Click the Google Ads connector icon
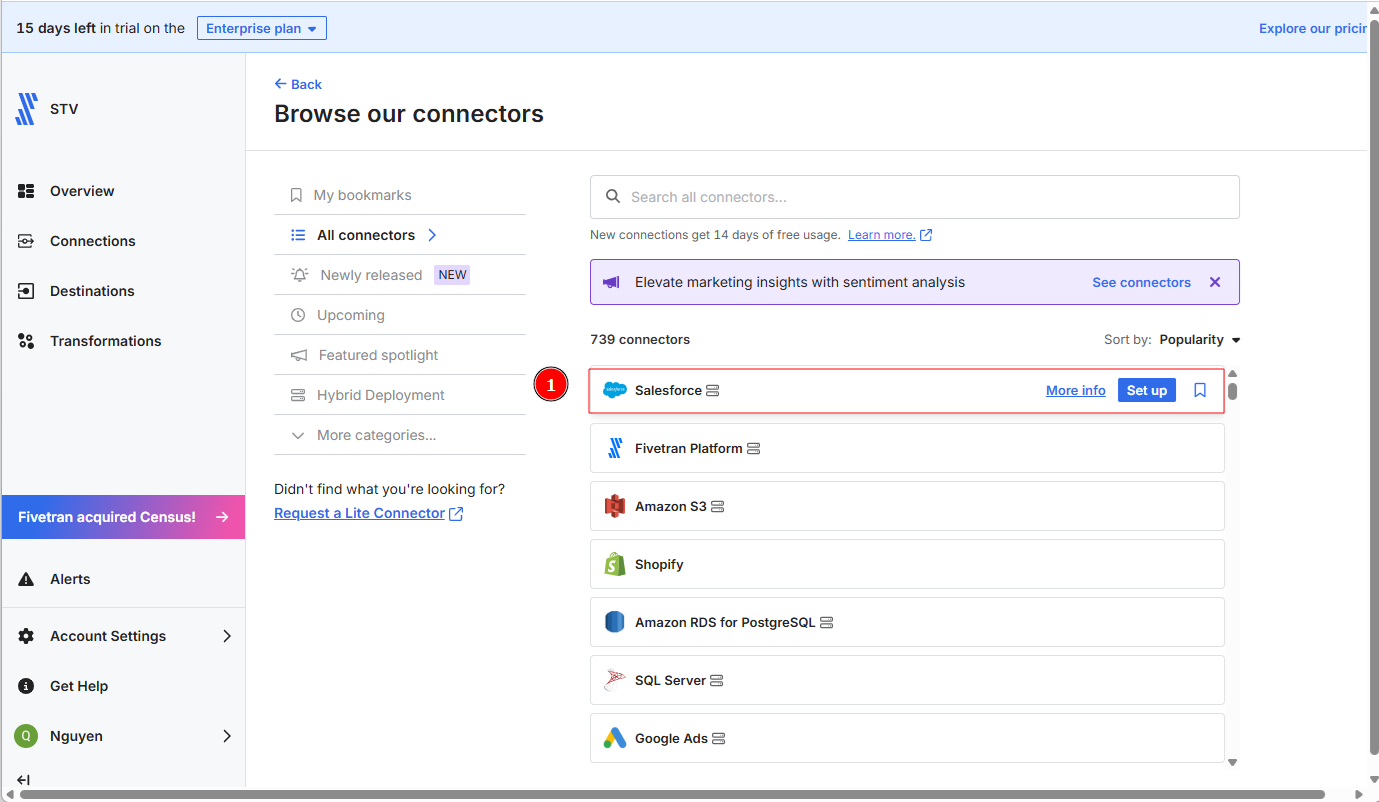 click(615, 738)
